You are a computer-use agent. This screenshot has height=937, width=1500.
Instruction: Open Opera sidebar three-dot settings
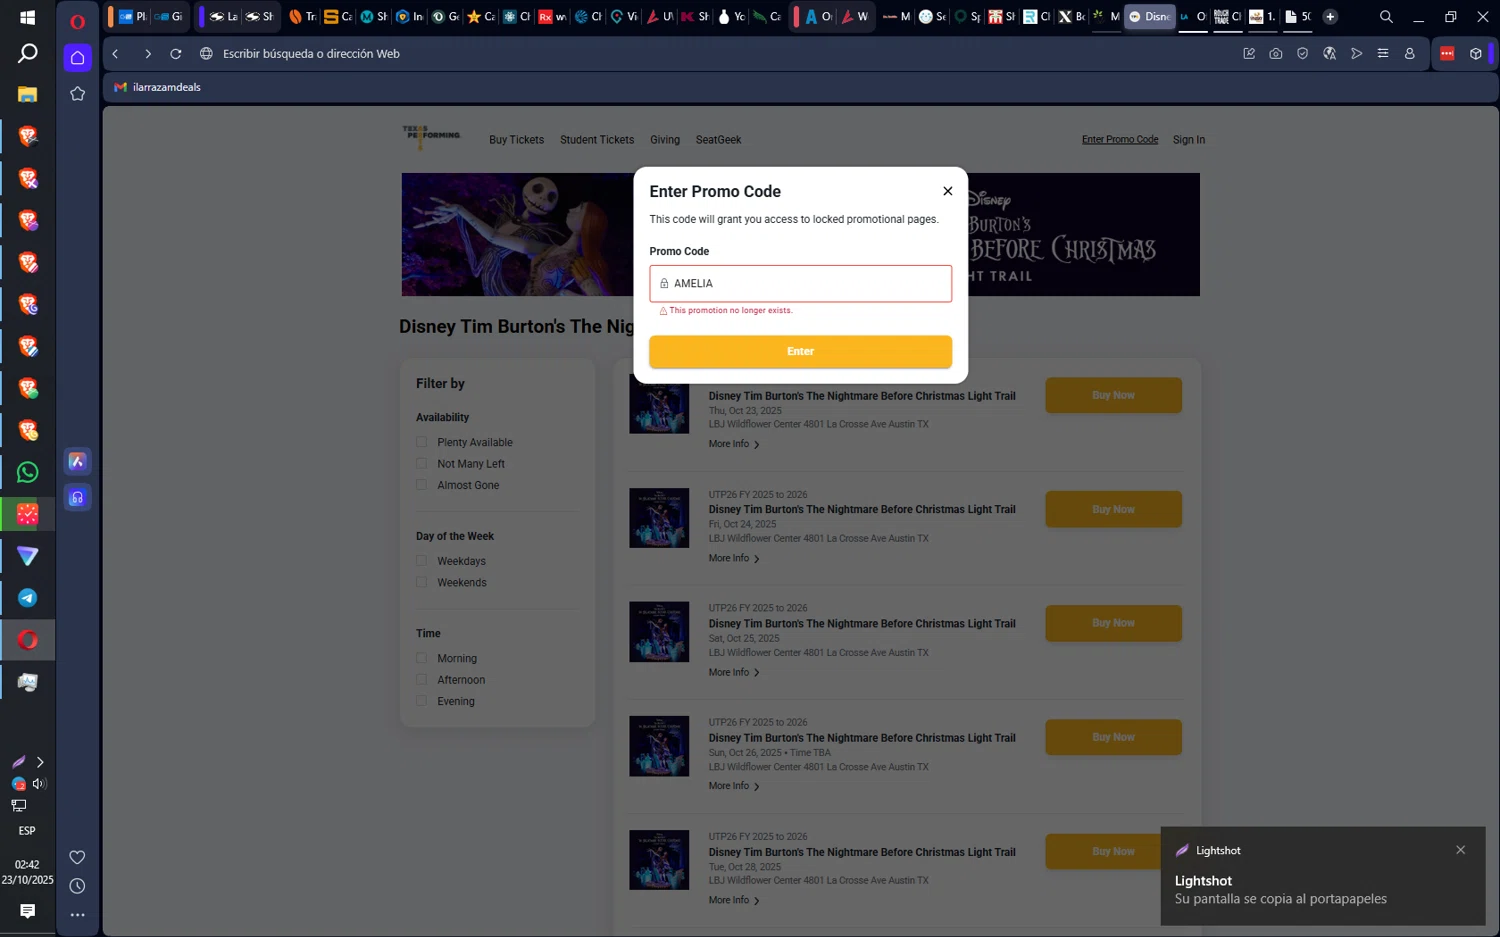tap(77, 915)
